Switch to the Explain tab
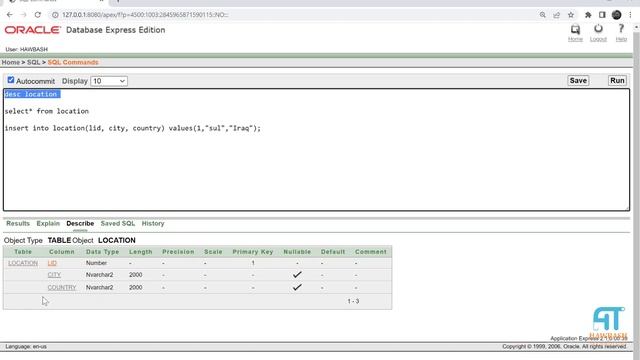The image size is (640, 360). click(48, 223)
